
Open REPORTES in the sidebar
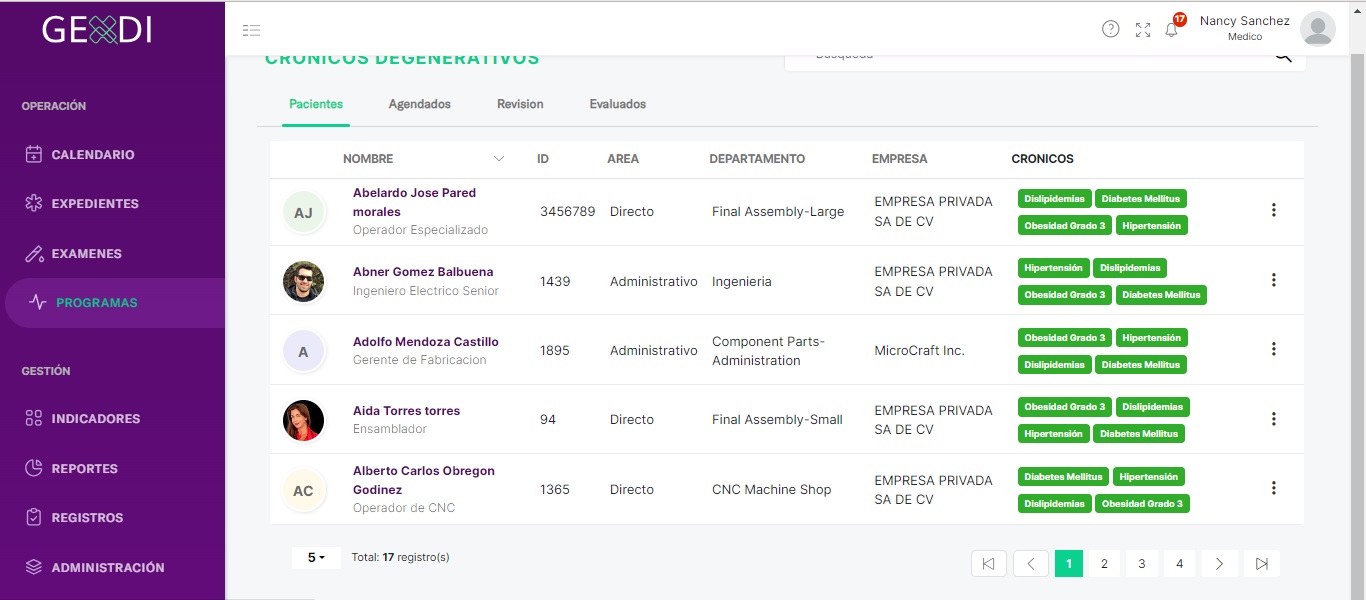tap(85, 469)
